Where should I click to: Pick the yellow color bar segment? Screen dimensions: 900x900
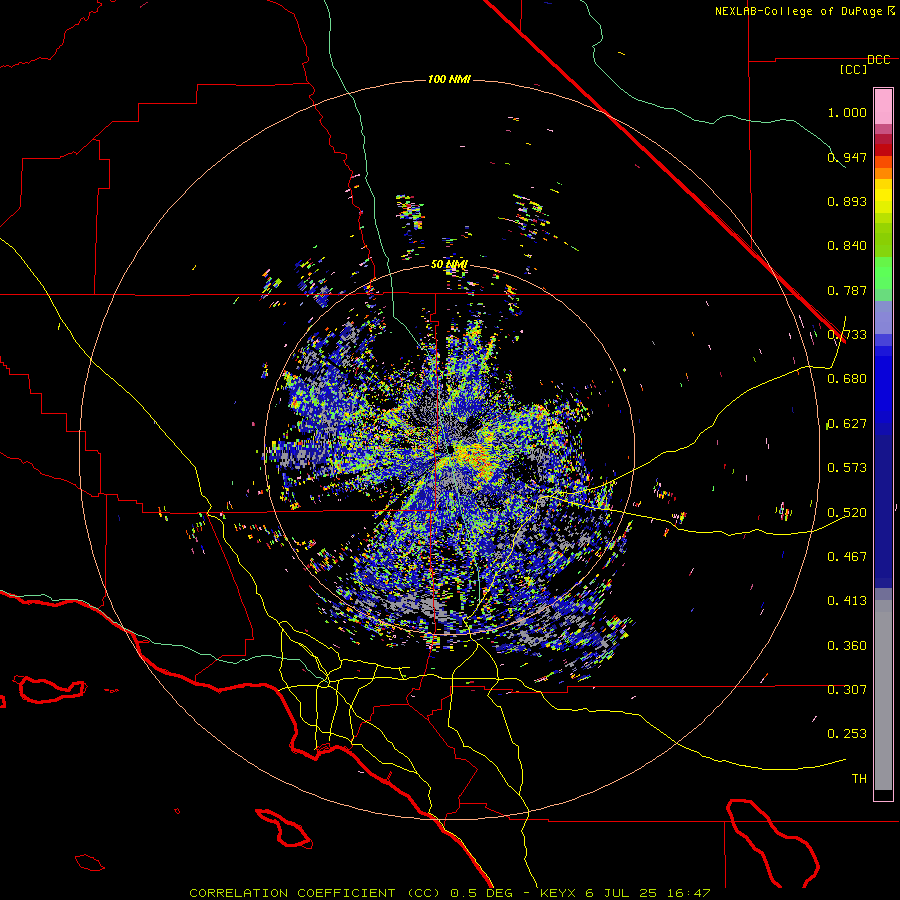(x=883, y=196)
